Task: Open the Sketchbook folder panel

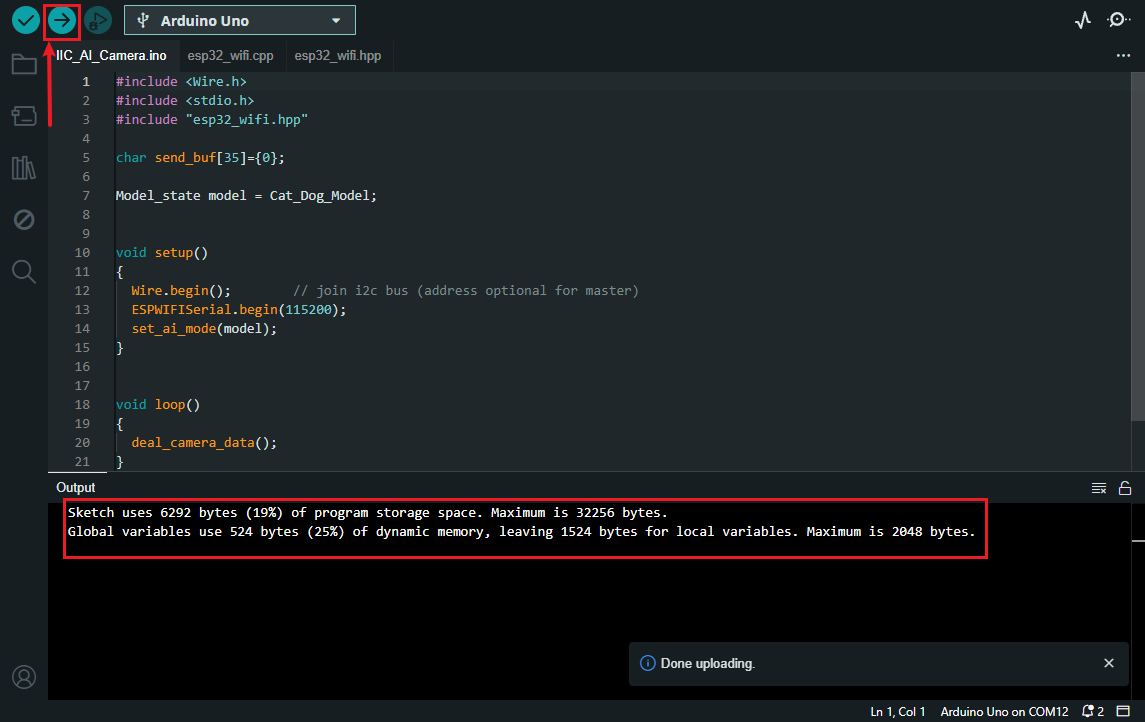Action: pyautogui.click(x=24, y=64)
